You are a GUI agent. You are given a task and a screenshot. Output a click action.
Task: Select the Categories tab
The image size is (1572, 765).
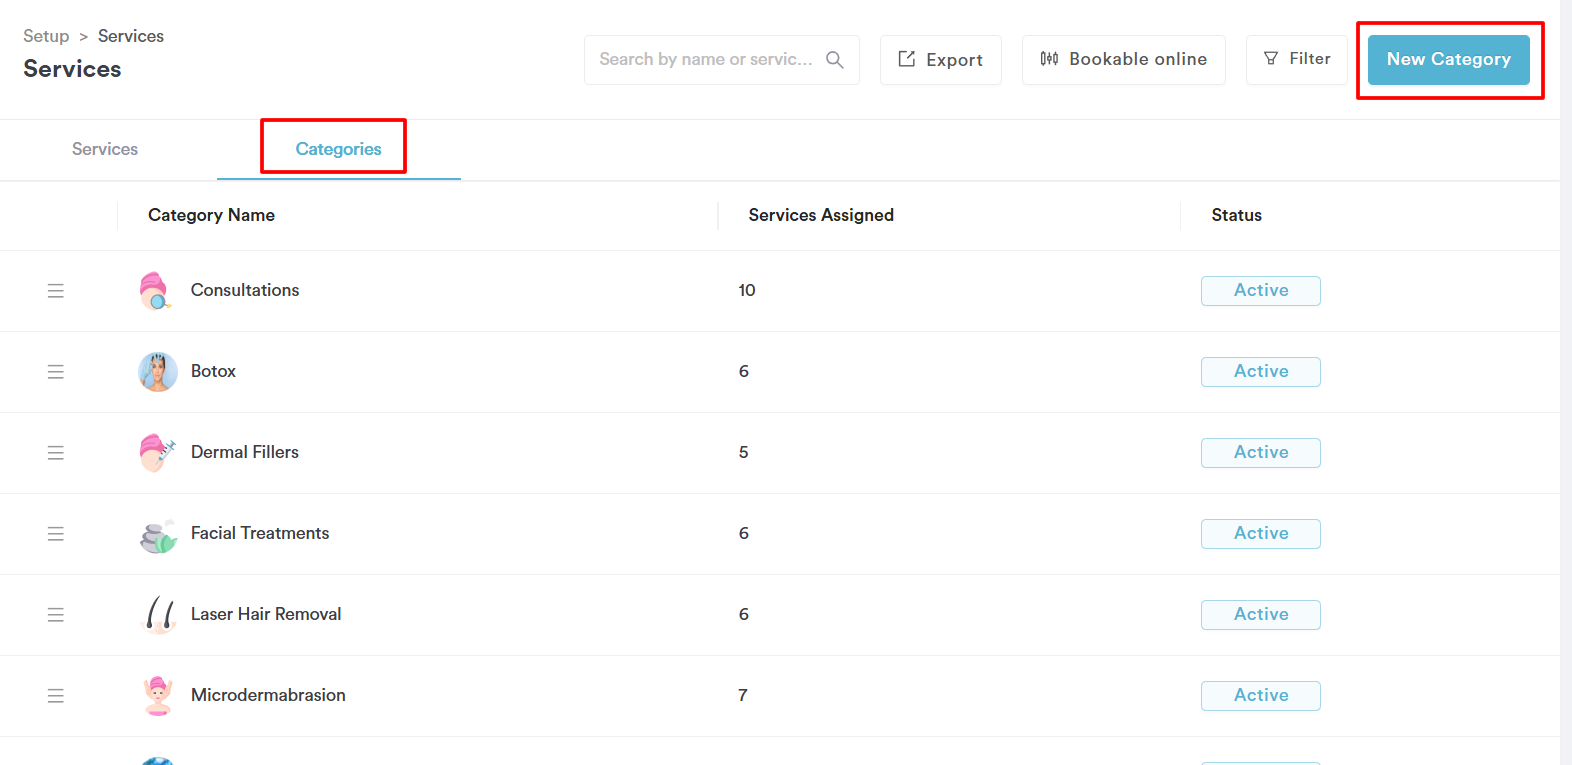click(x=338, y=149)
